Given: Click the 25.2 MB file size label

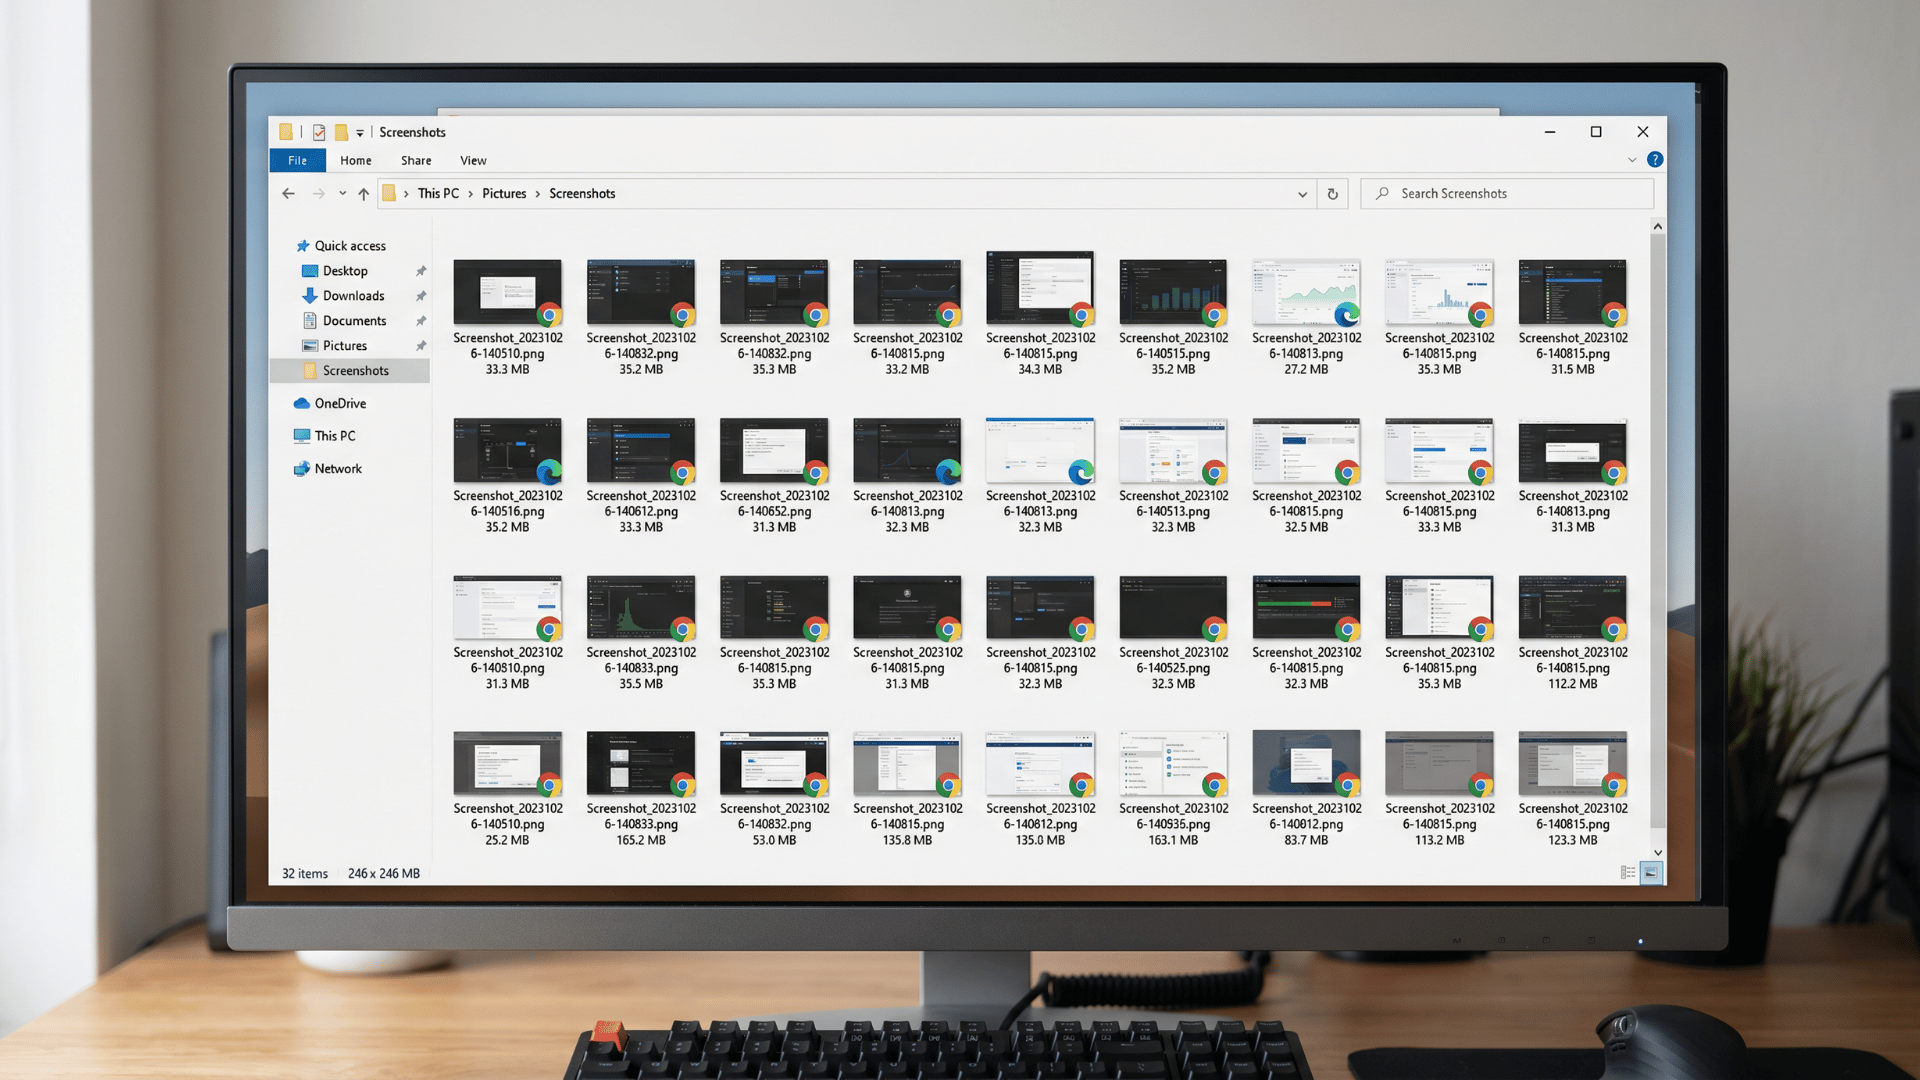Looking at the screenshot, I should pos(507,841).
